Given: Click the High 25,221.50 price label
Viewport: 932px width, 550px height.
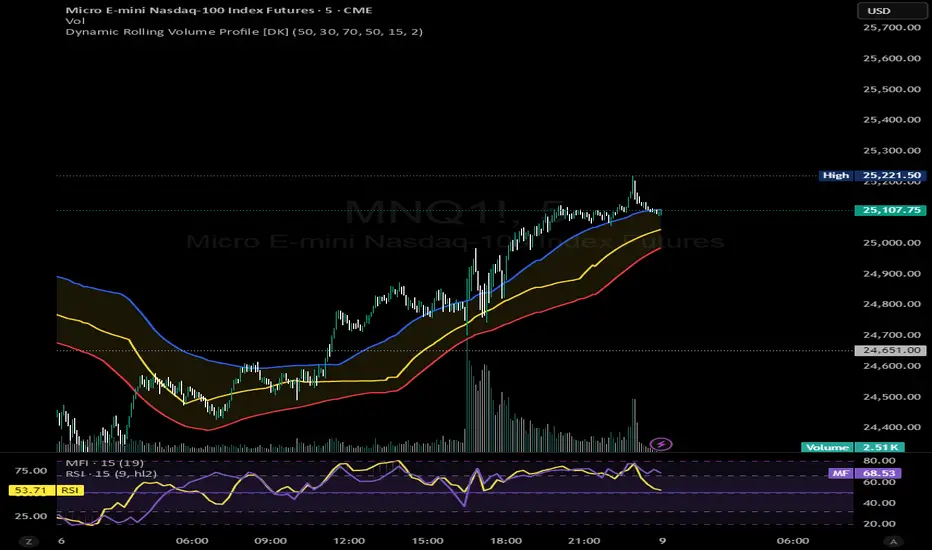Looking at the screenshot, I should [x=872, y=175].
